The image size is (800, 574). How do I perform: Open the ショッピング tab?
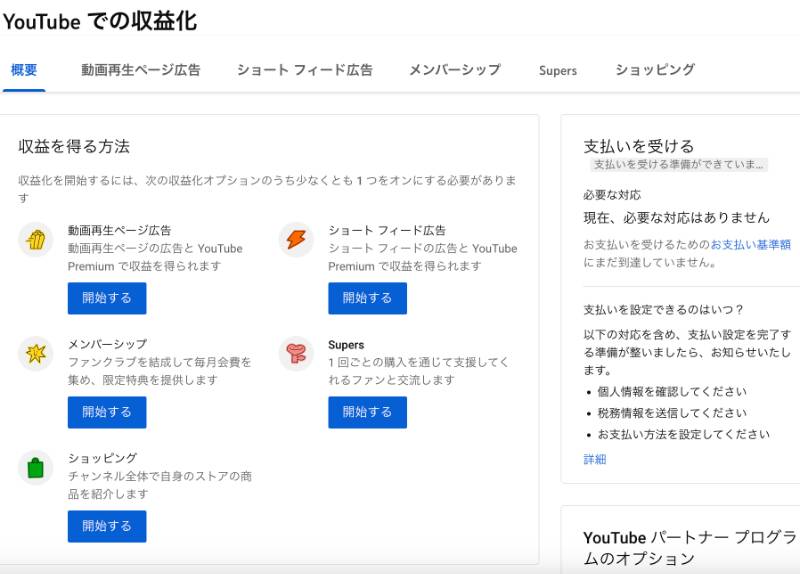[655, 70]
